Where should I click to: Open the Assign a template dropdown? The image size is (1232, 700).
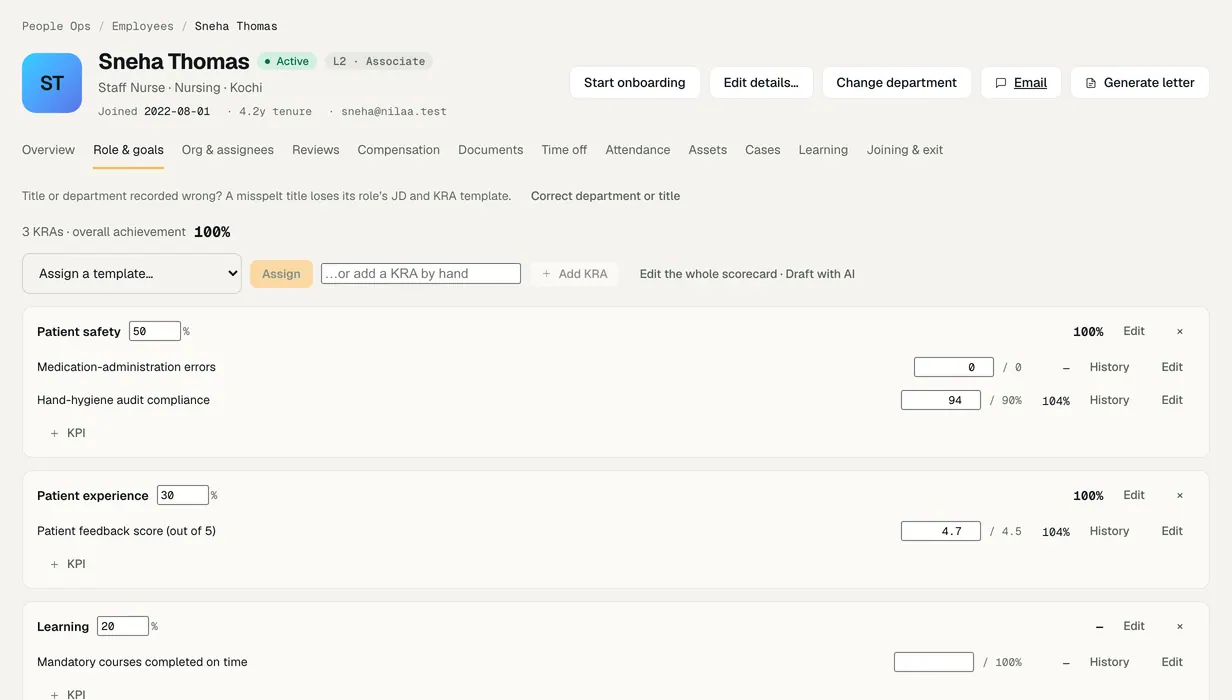click(x=132, y=273)
